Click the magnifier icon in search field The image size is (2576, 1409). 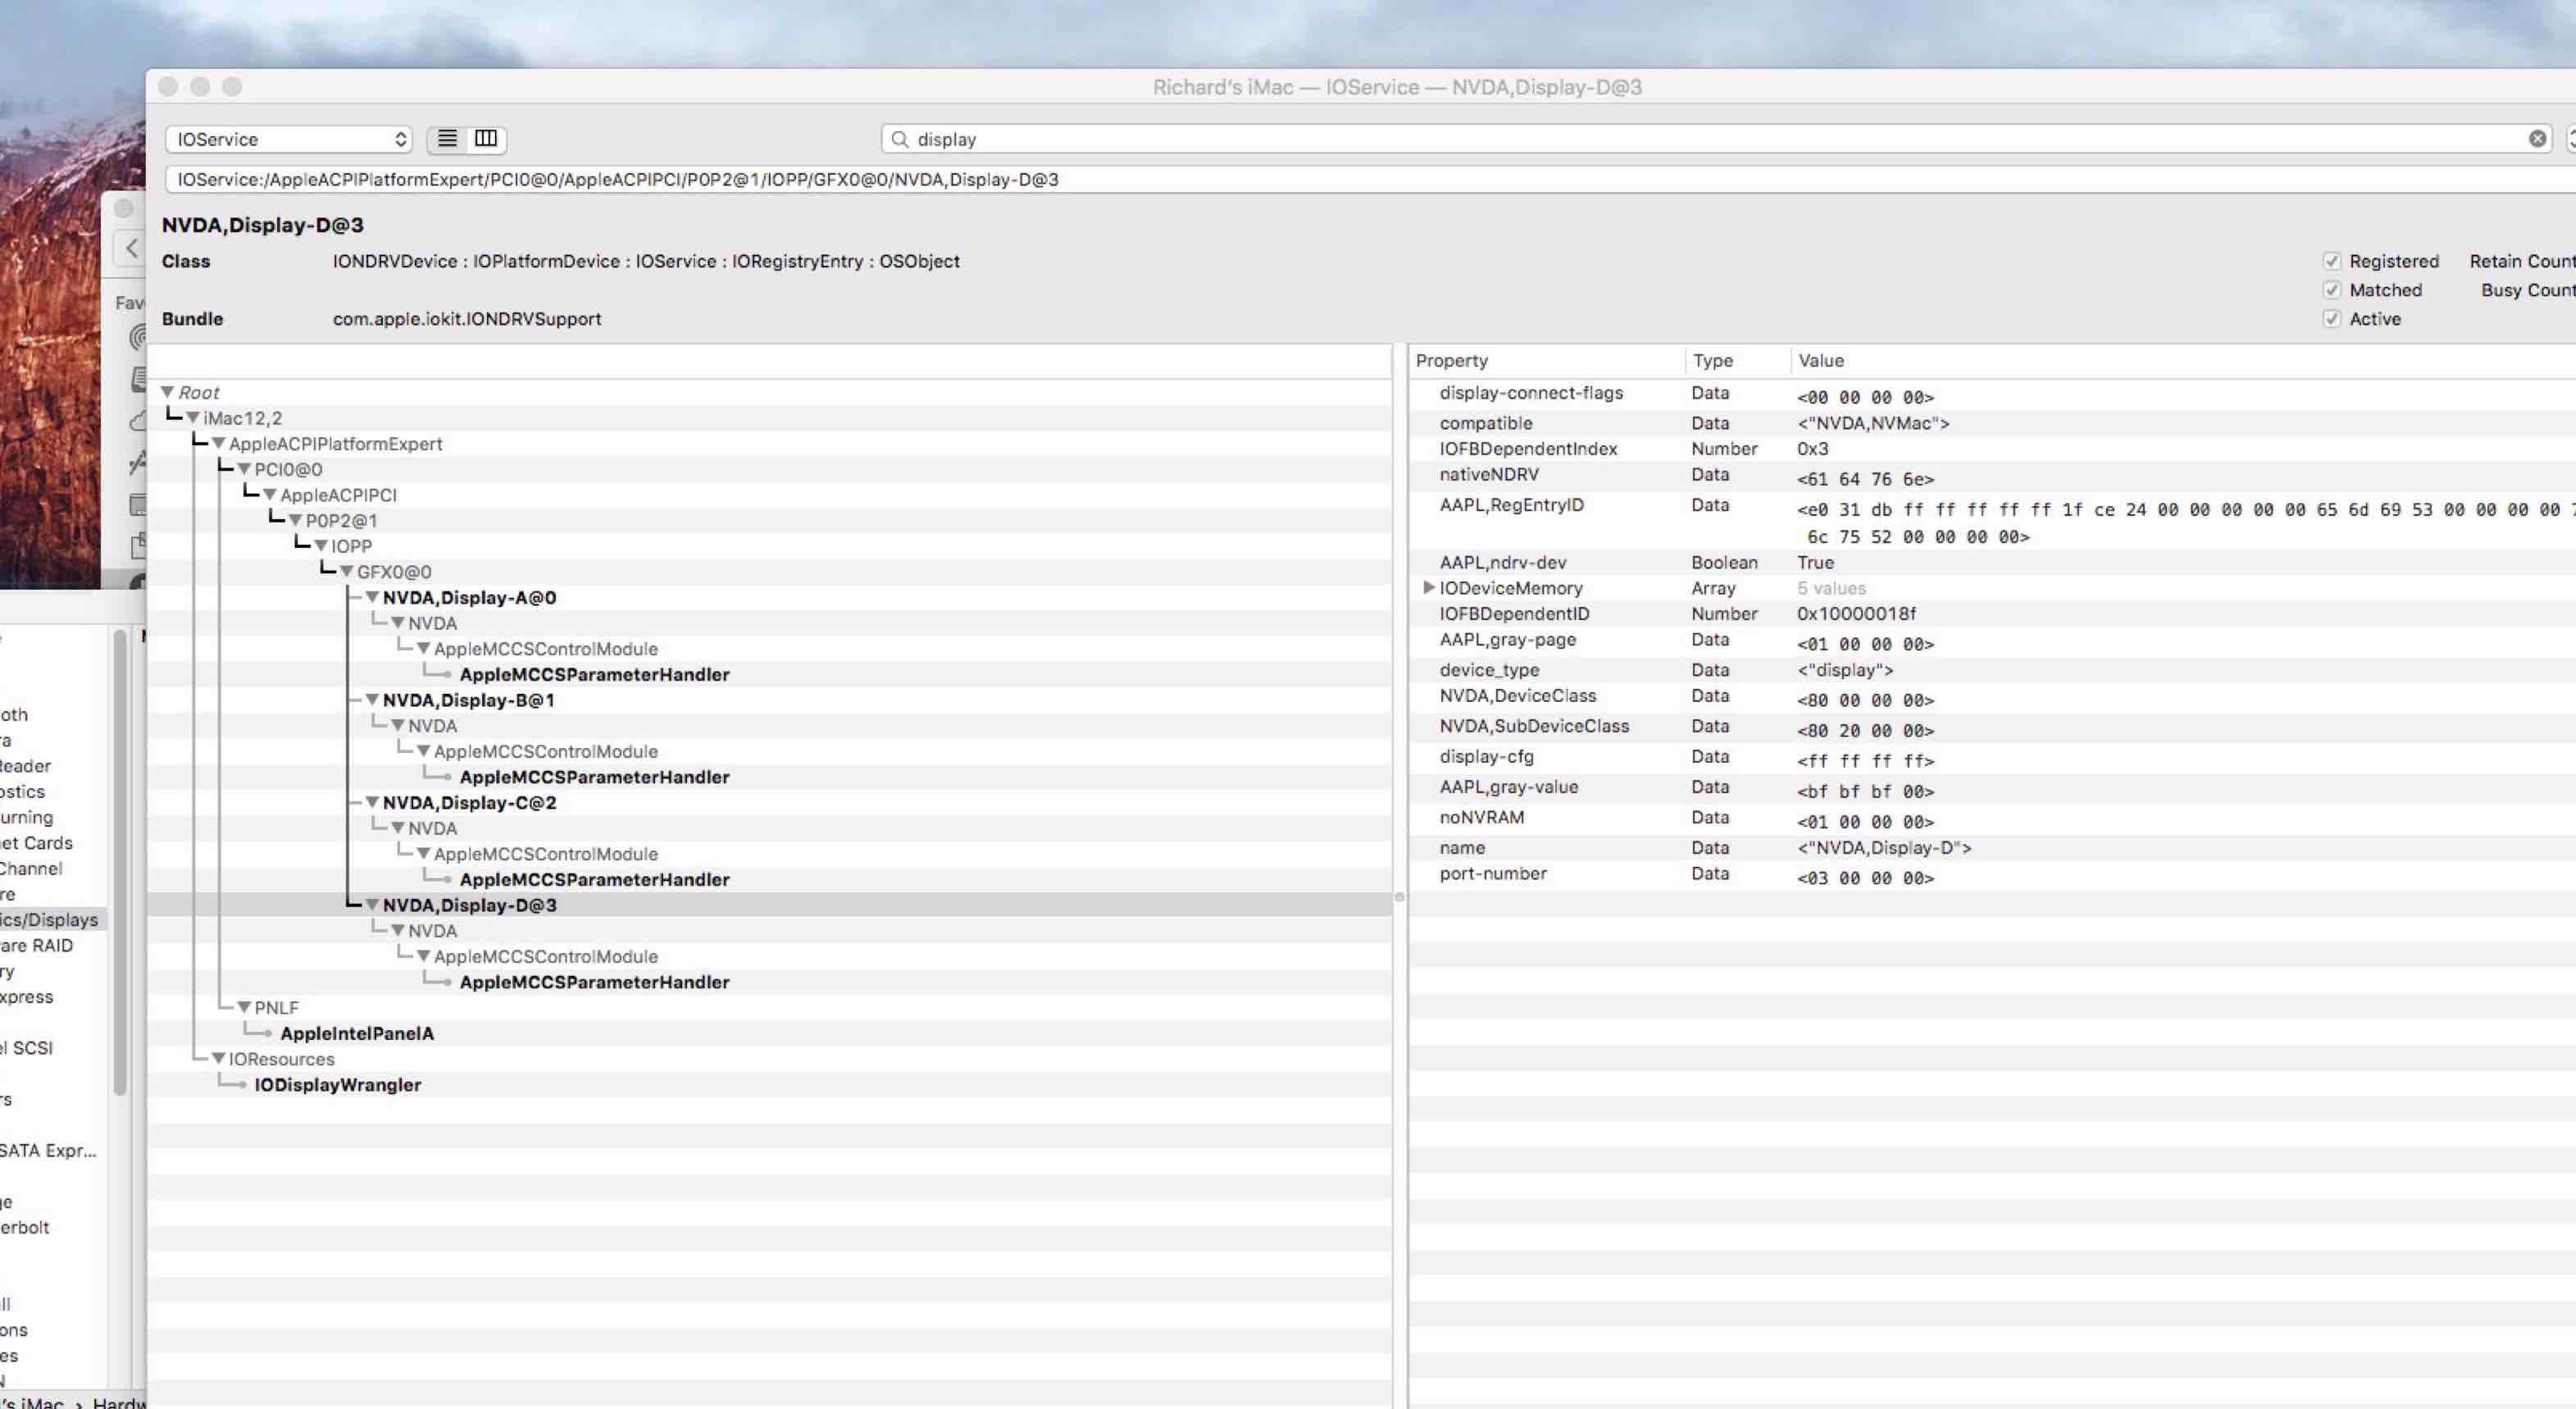point(900,139)
